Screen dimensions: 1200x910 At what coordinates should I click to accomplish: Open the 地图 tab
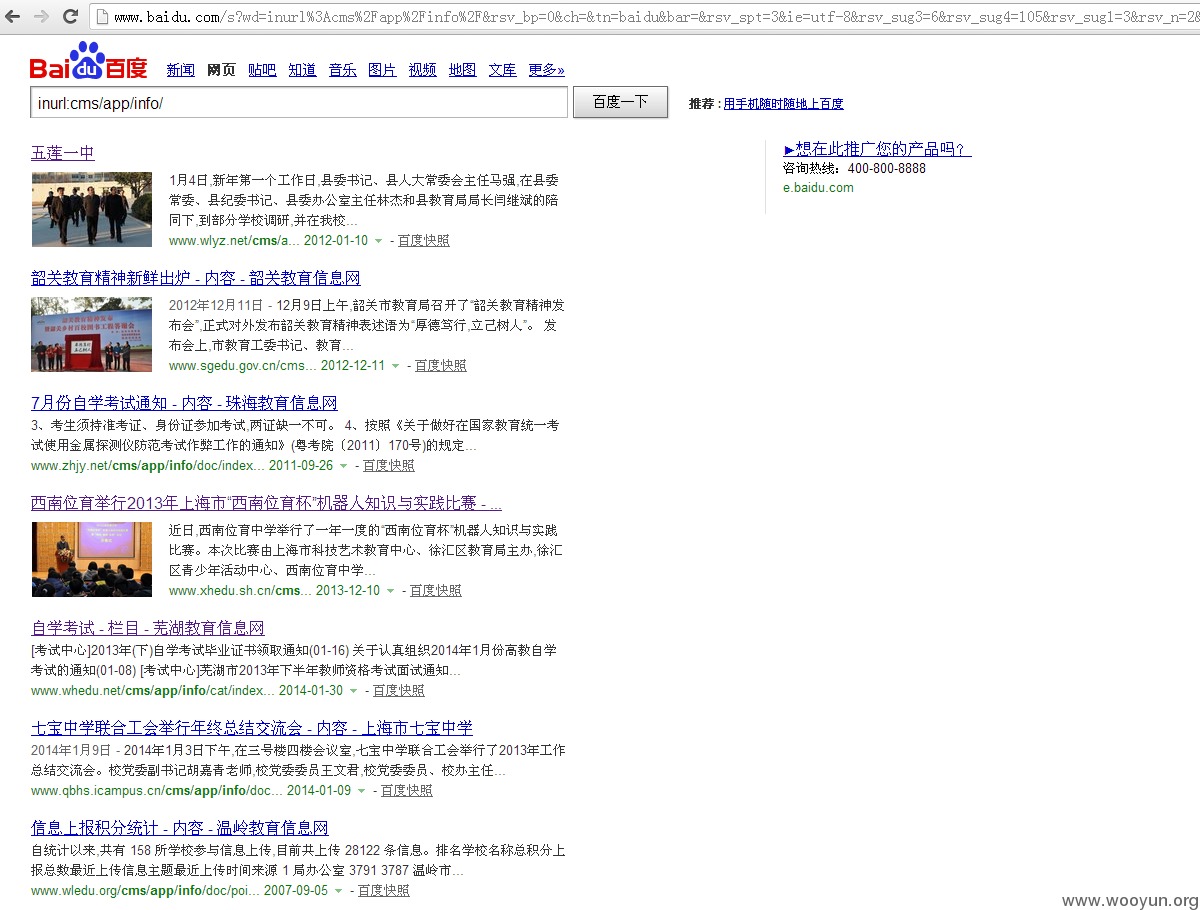462,70
